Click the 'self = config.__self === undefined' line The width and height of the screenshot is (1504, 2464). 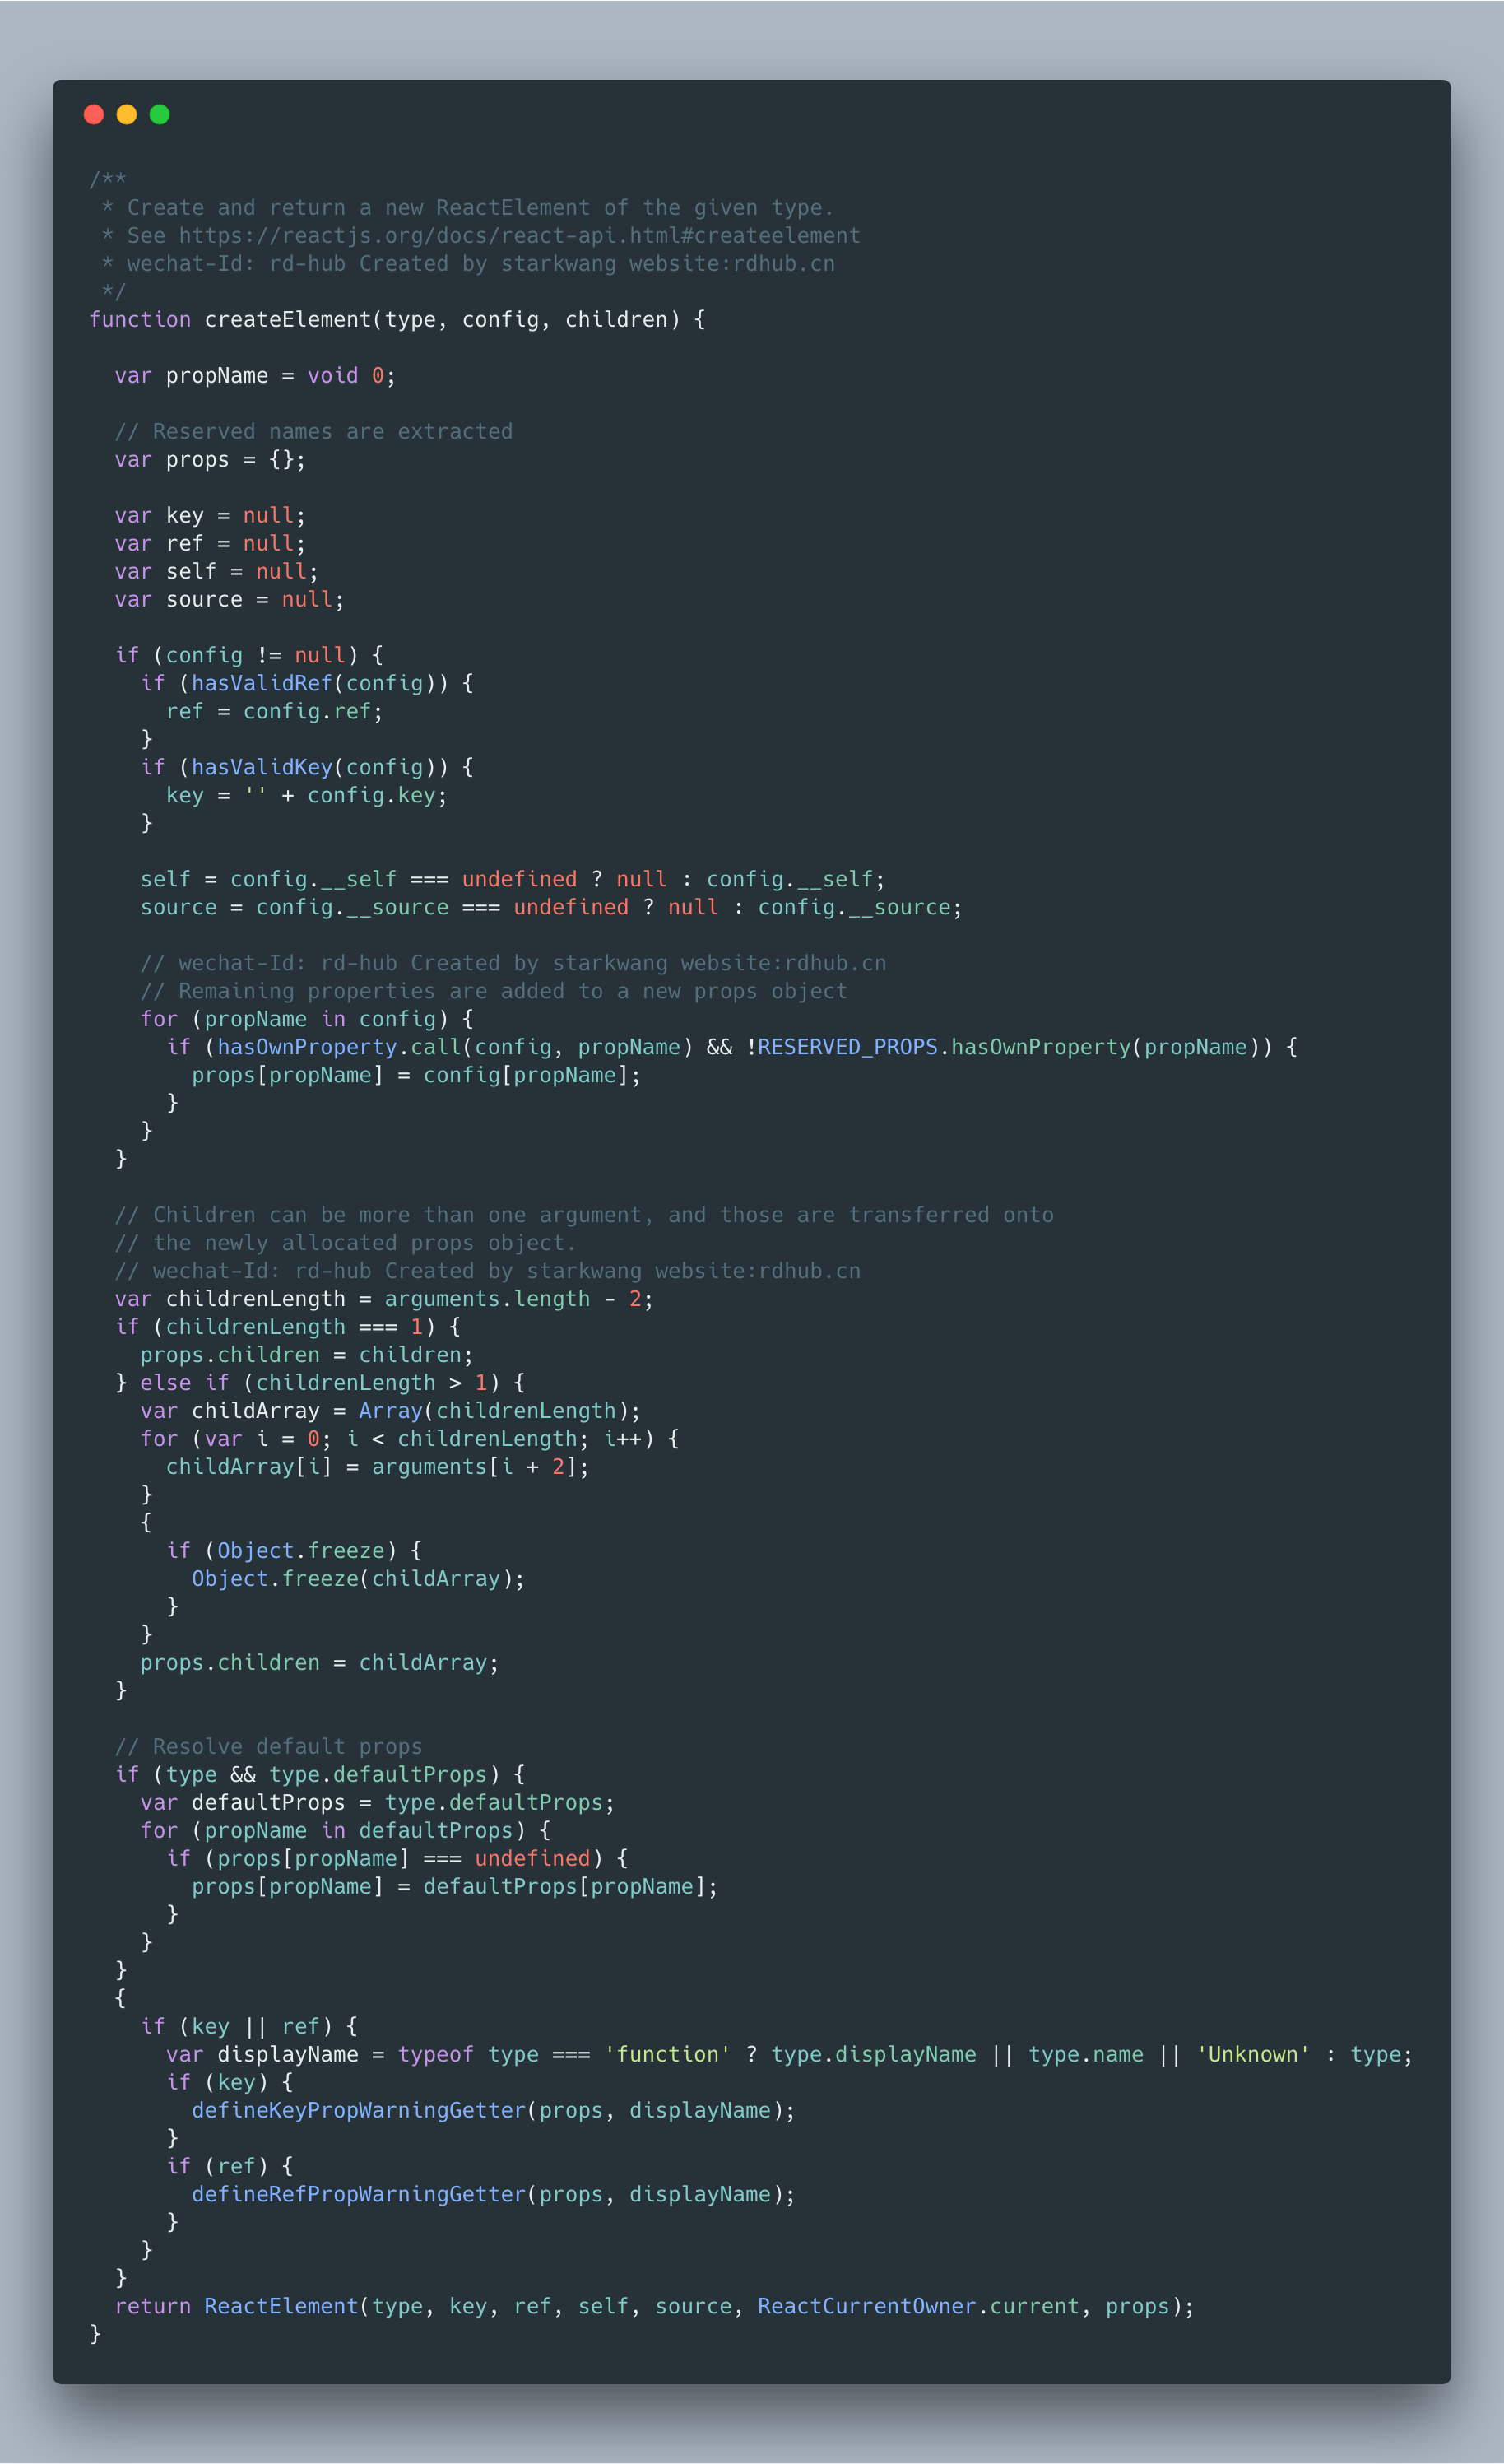513,880
